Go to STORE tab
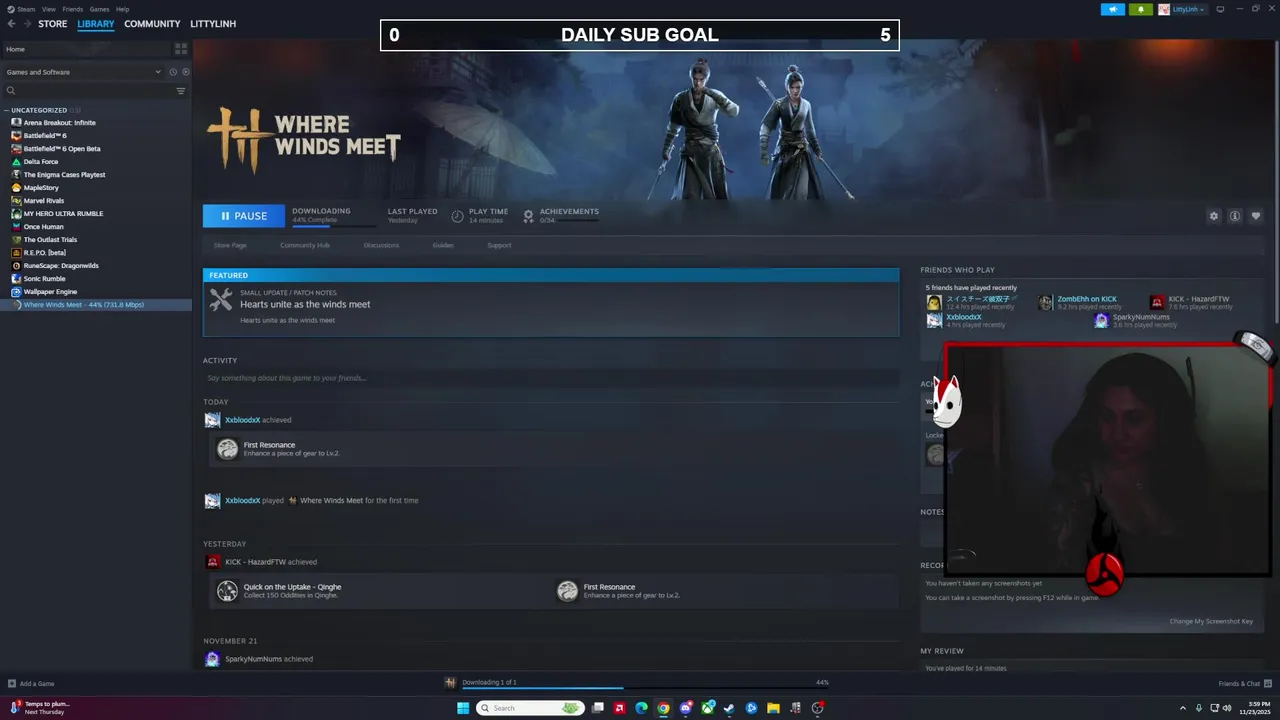The height and width of the screenshot is (720, 1280). pos(53,24)
